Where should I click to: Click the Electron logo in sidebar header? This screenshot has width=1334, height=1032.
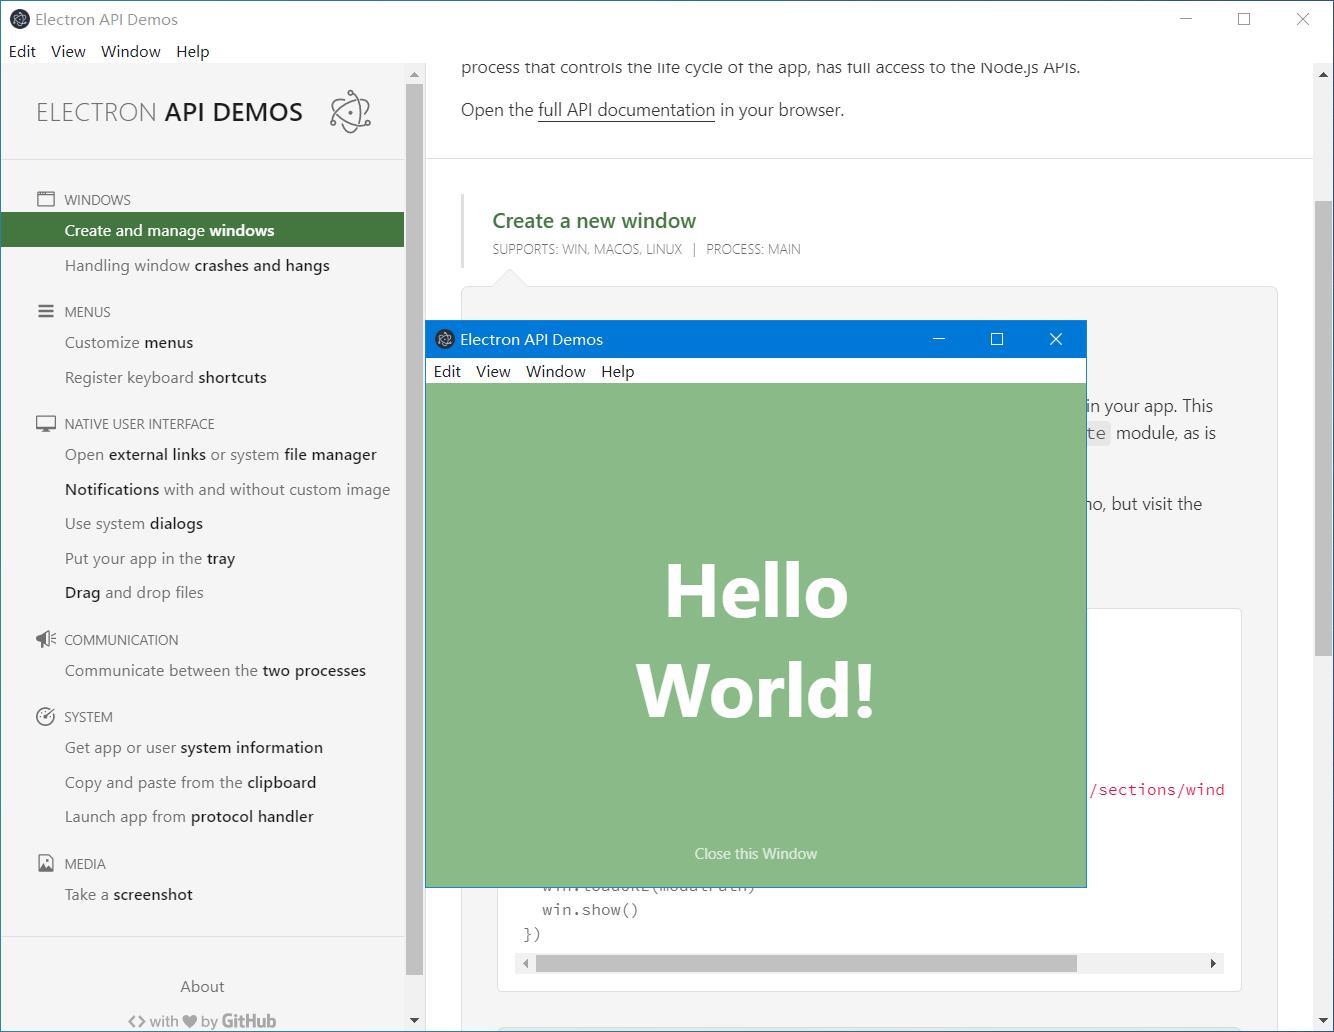[x=350, y=112]
